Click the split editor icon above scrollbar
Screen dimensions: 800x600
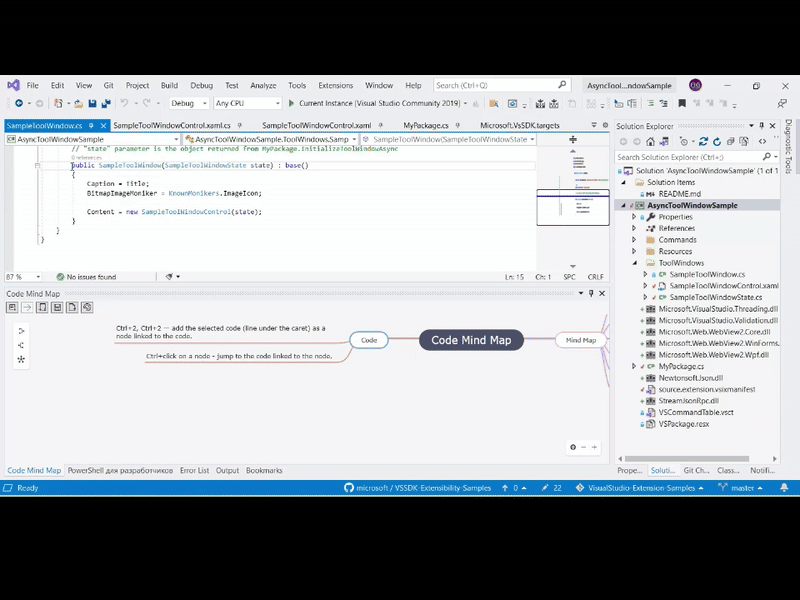point(573,139)
